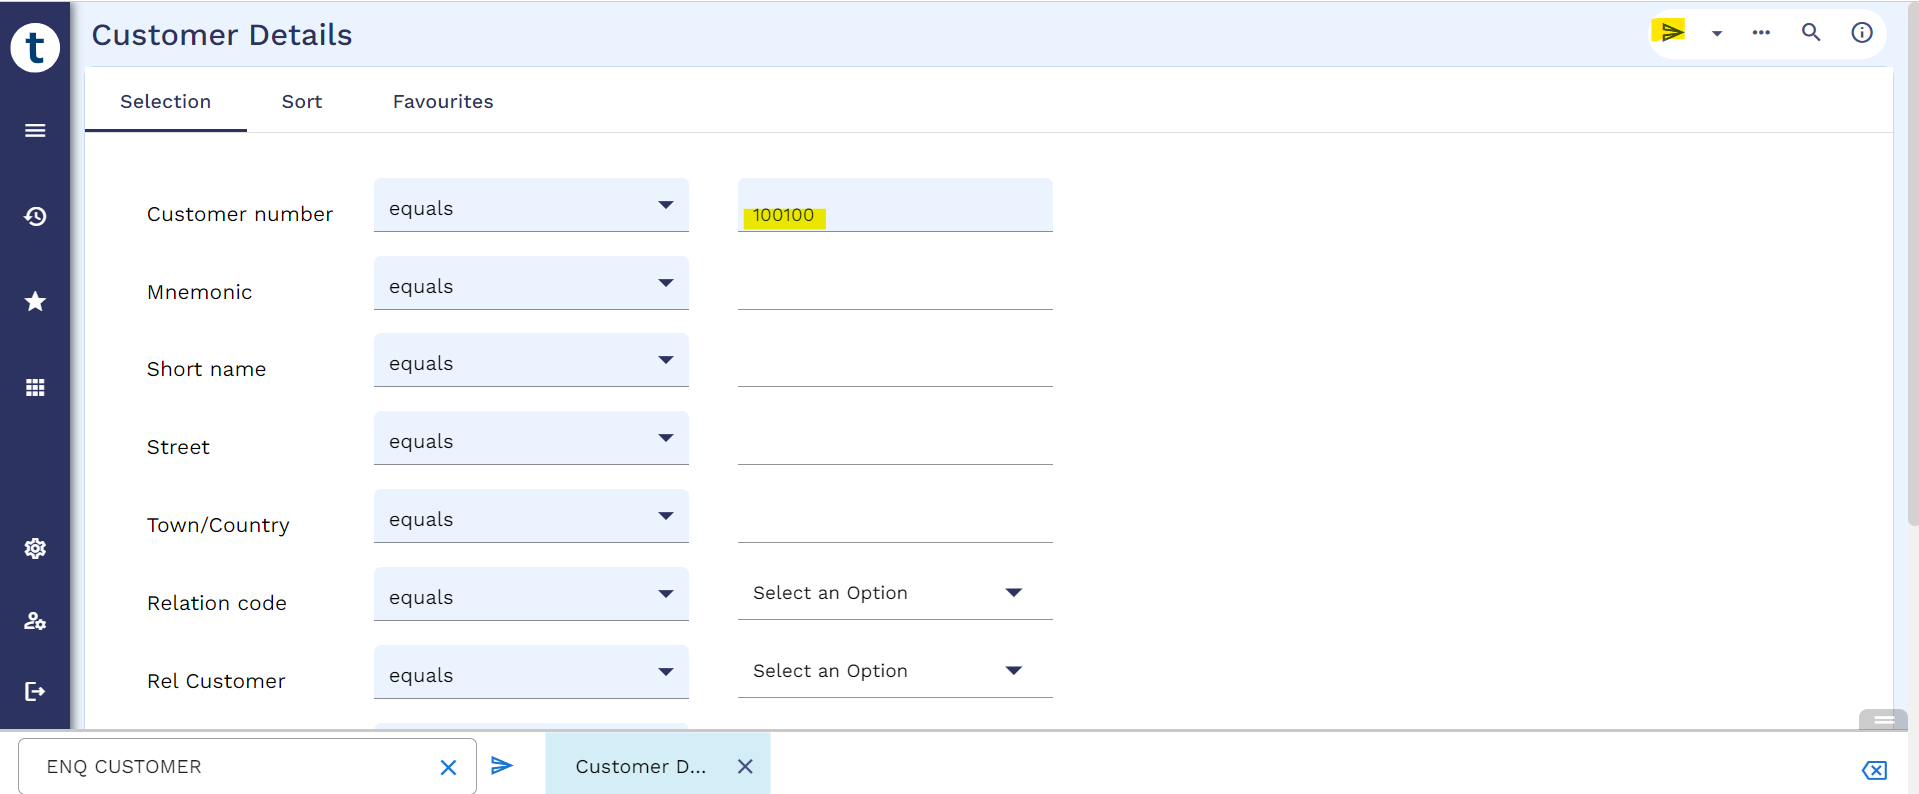Open the Street operator equals dropdown
The image size is (1919, 794).
coord(531,439)
